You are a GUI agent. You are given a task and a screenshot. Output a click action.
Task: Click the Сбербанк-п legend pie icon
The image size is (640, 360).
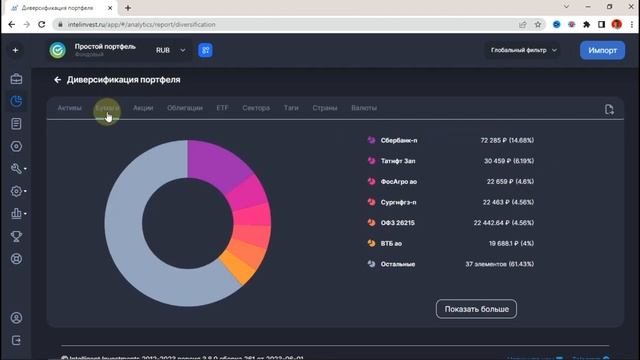[x=371, y=140]
